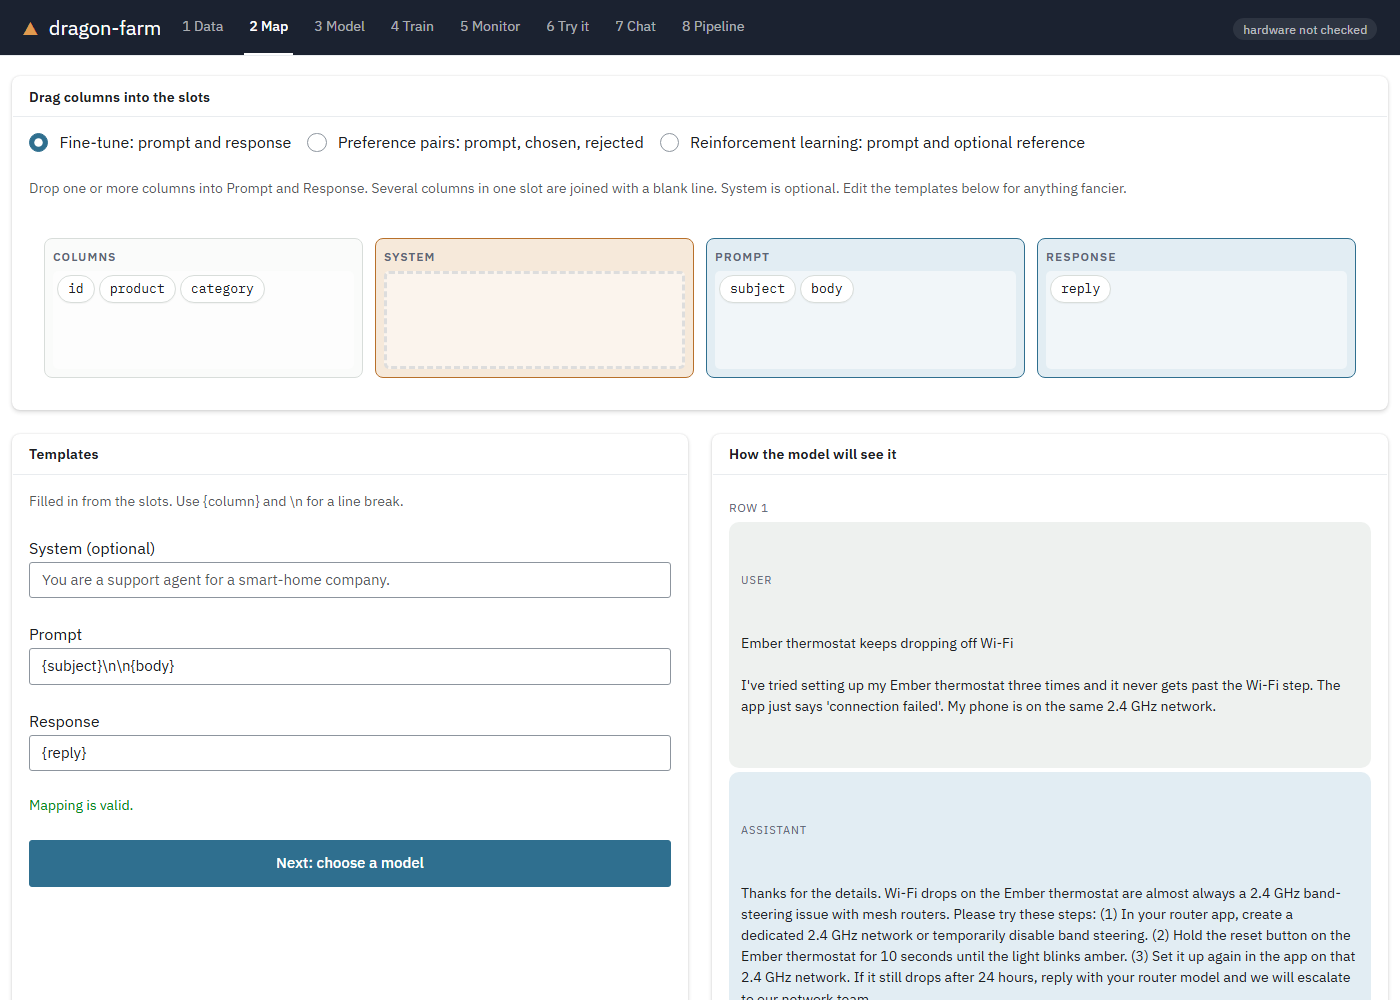
Task: Focus the System (optional) template field
Action: click(x=350, y=580)
